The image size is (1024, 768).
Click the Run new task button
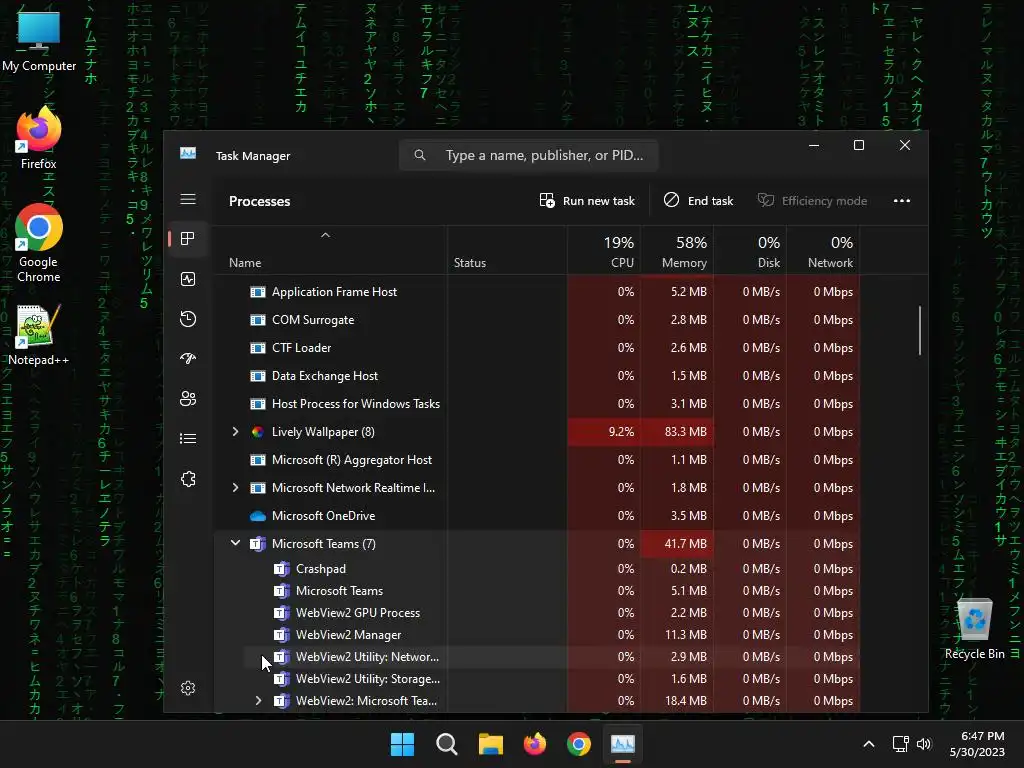[586, 200]
